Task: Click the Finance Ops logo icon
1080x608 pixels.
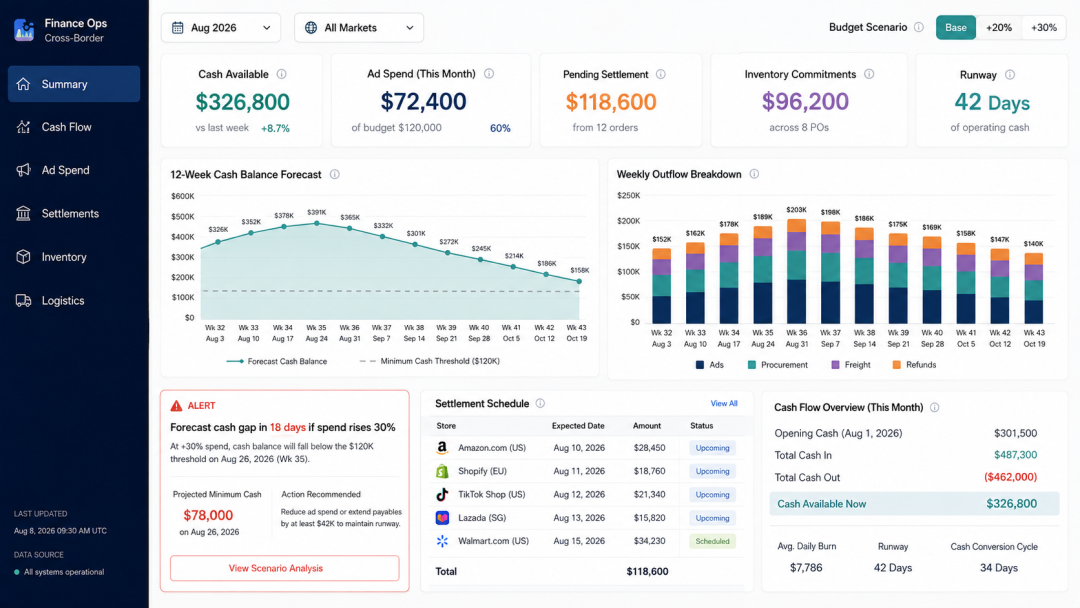Action: (x=24, y=30)
